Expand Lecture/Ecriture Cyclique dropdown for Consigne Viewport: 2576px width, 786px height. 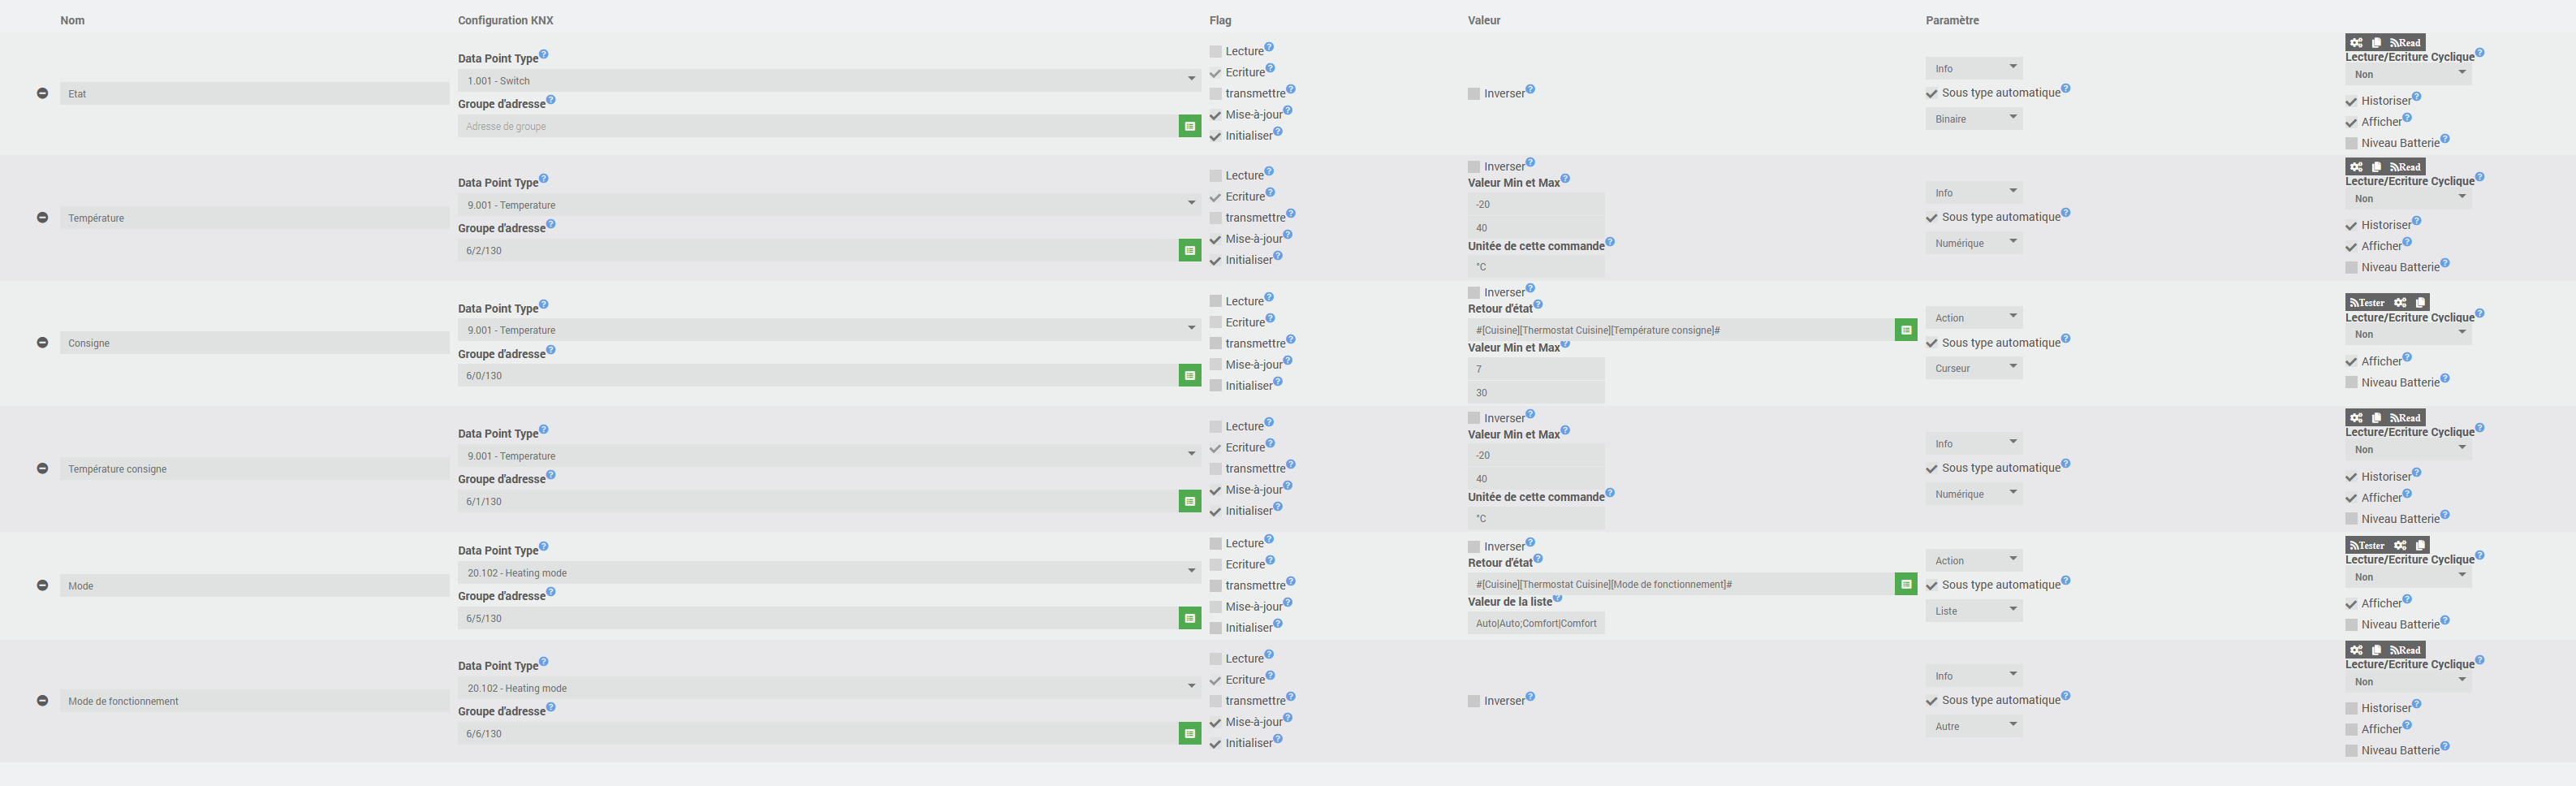[x=2407, y=334]
